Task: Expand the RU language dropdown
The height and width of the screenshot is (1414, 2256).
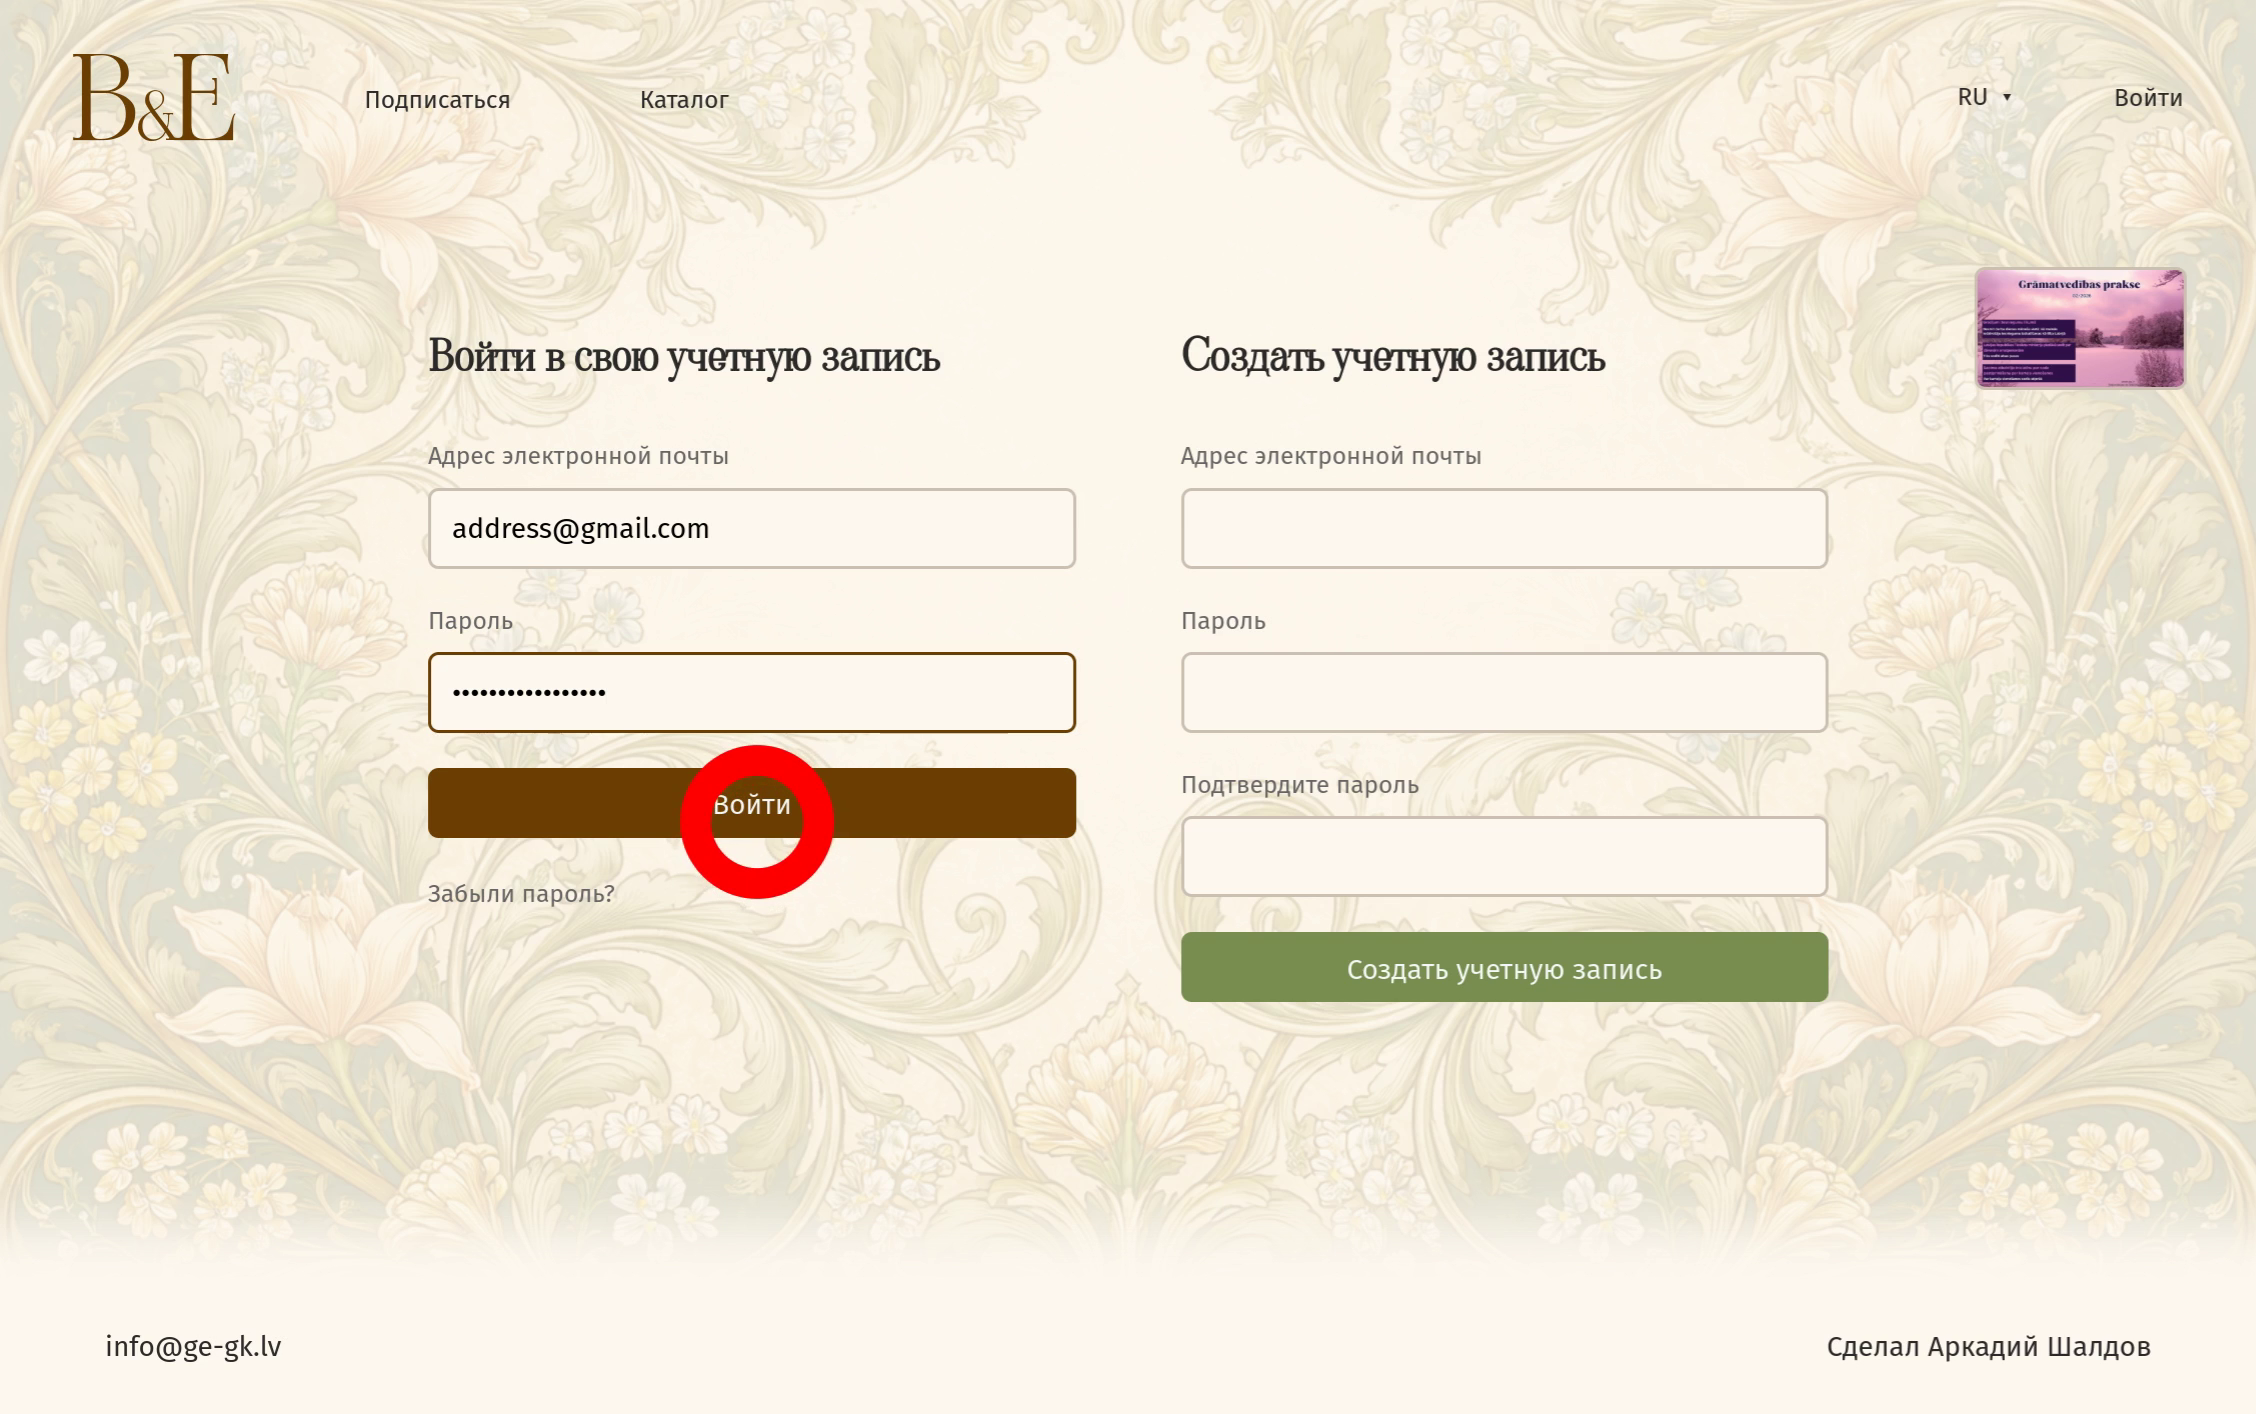Action: click(x=1972, y=98)
